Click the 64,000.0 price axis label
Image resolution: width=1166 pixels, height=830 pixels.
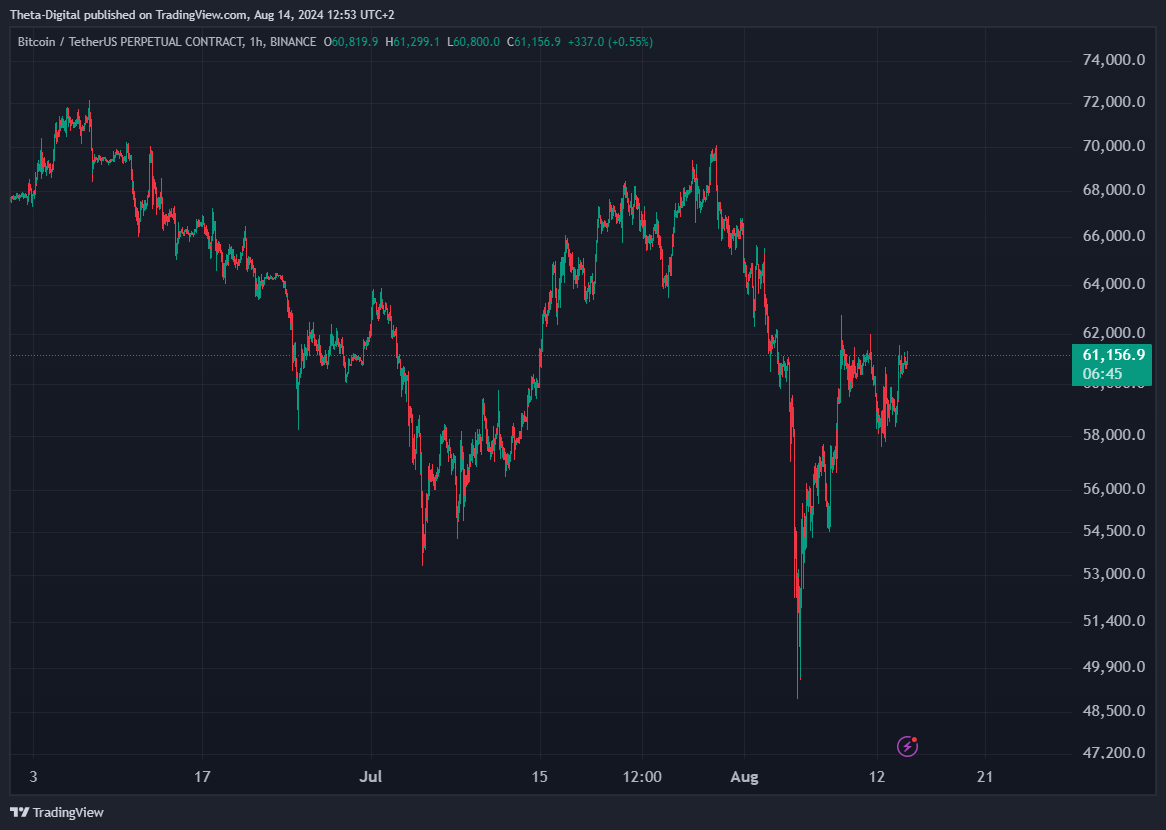(x=1113, y=284)
